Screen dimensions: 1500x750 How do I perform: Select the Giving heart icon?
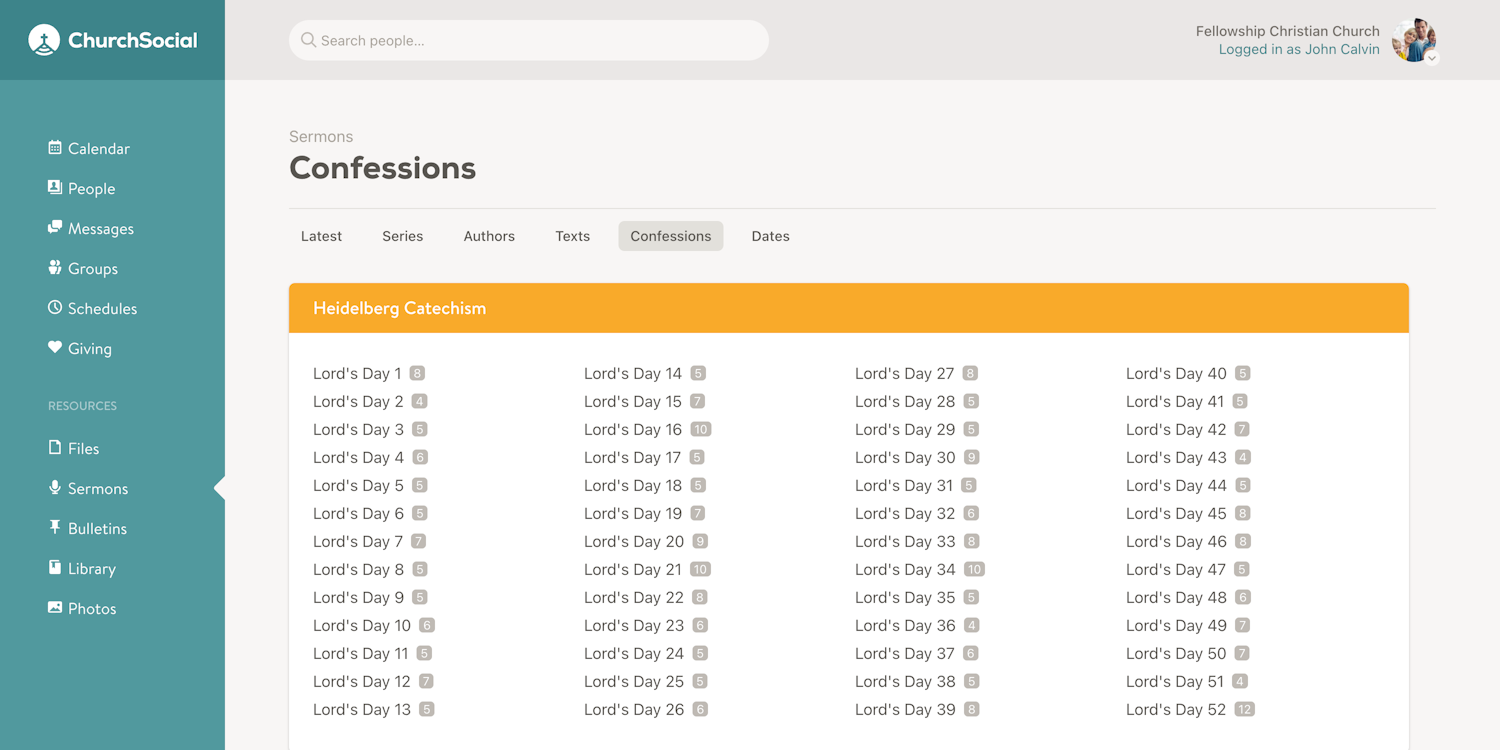coord(53,348)
